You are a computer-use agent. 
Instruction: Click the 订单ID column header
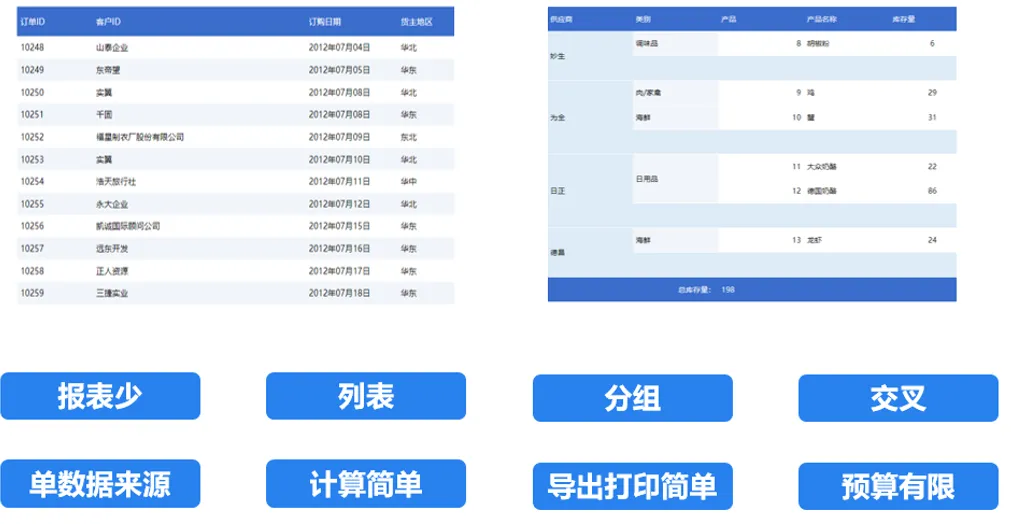tap(33, 22)
